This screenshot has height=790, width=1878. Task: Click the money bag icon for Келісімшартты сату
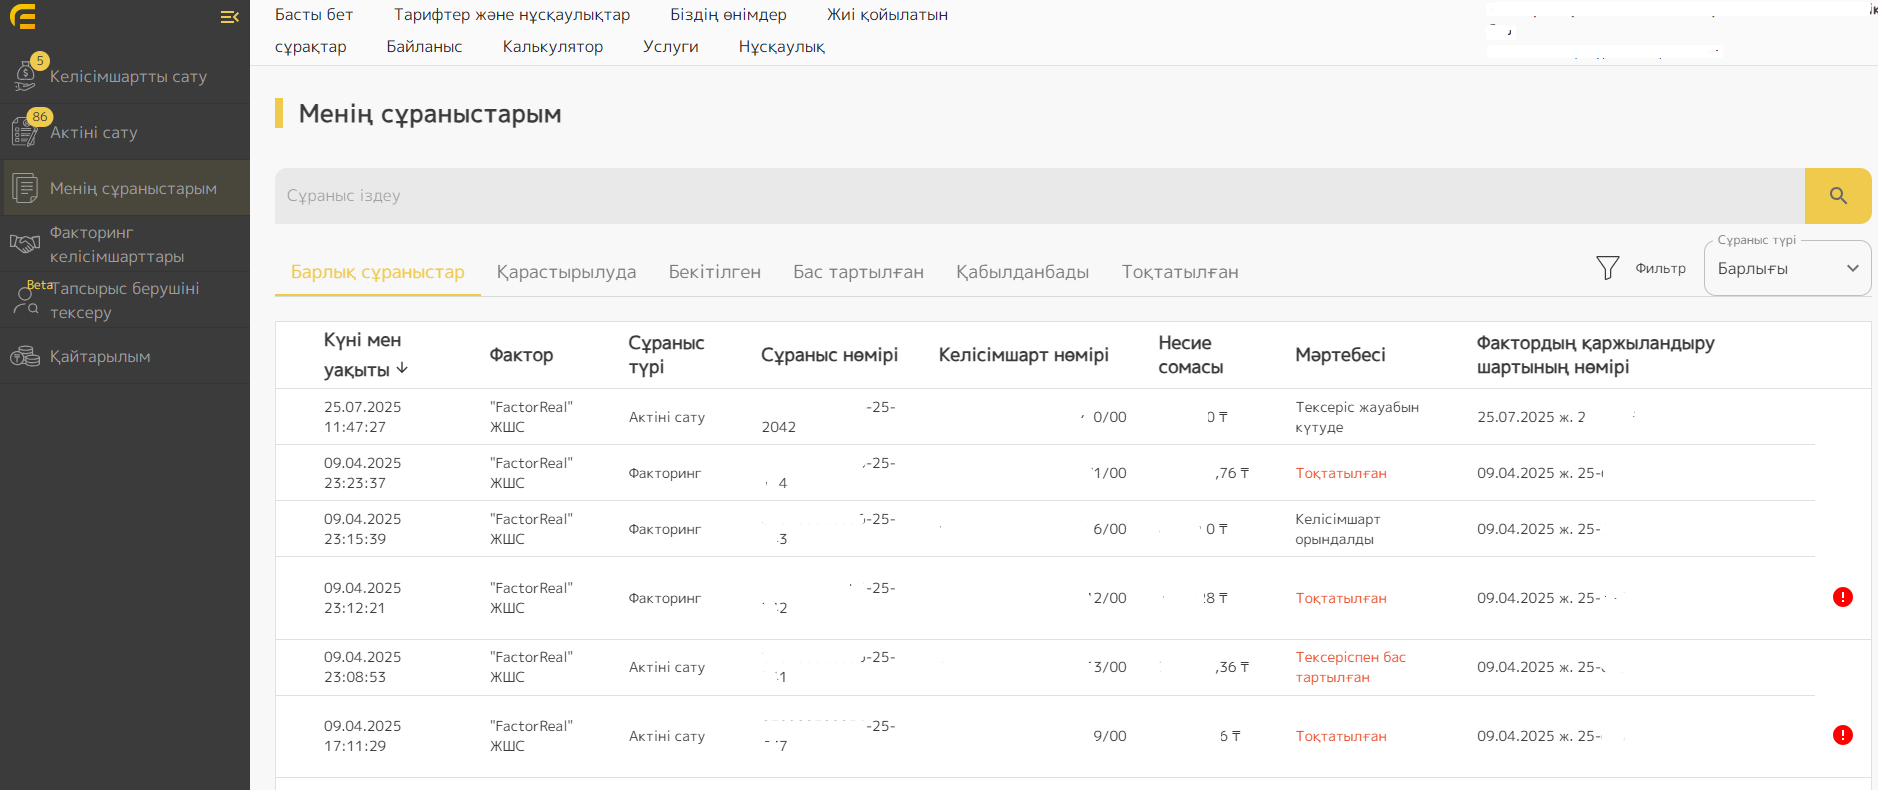[25, 75]
